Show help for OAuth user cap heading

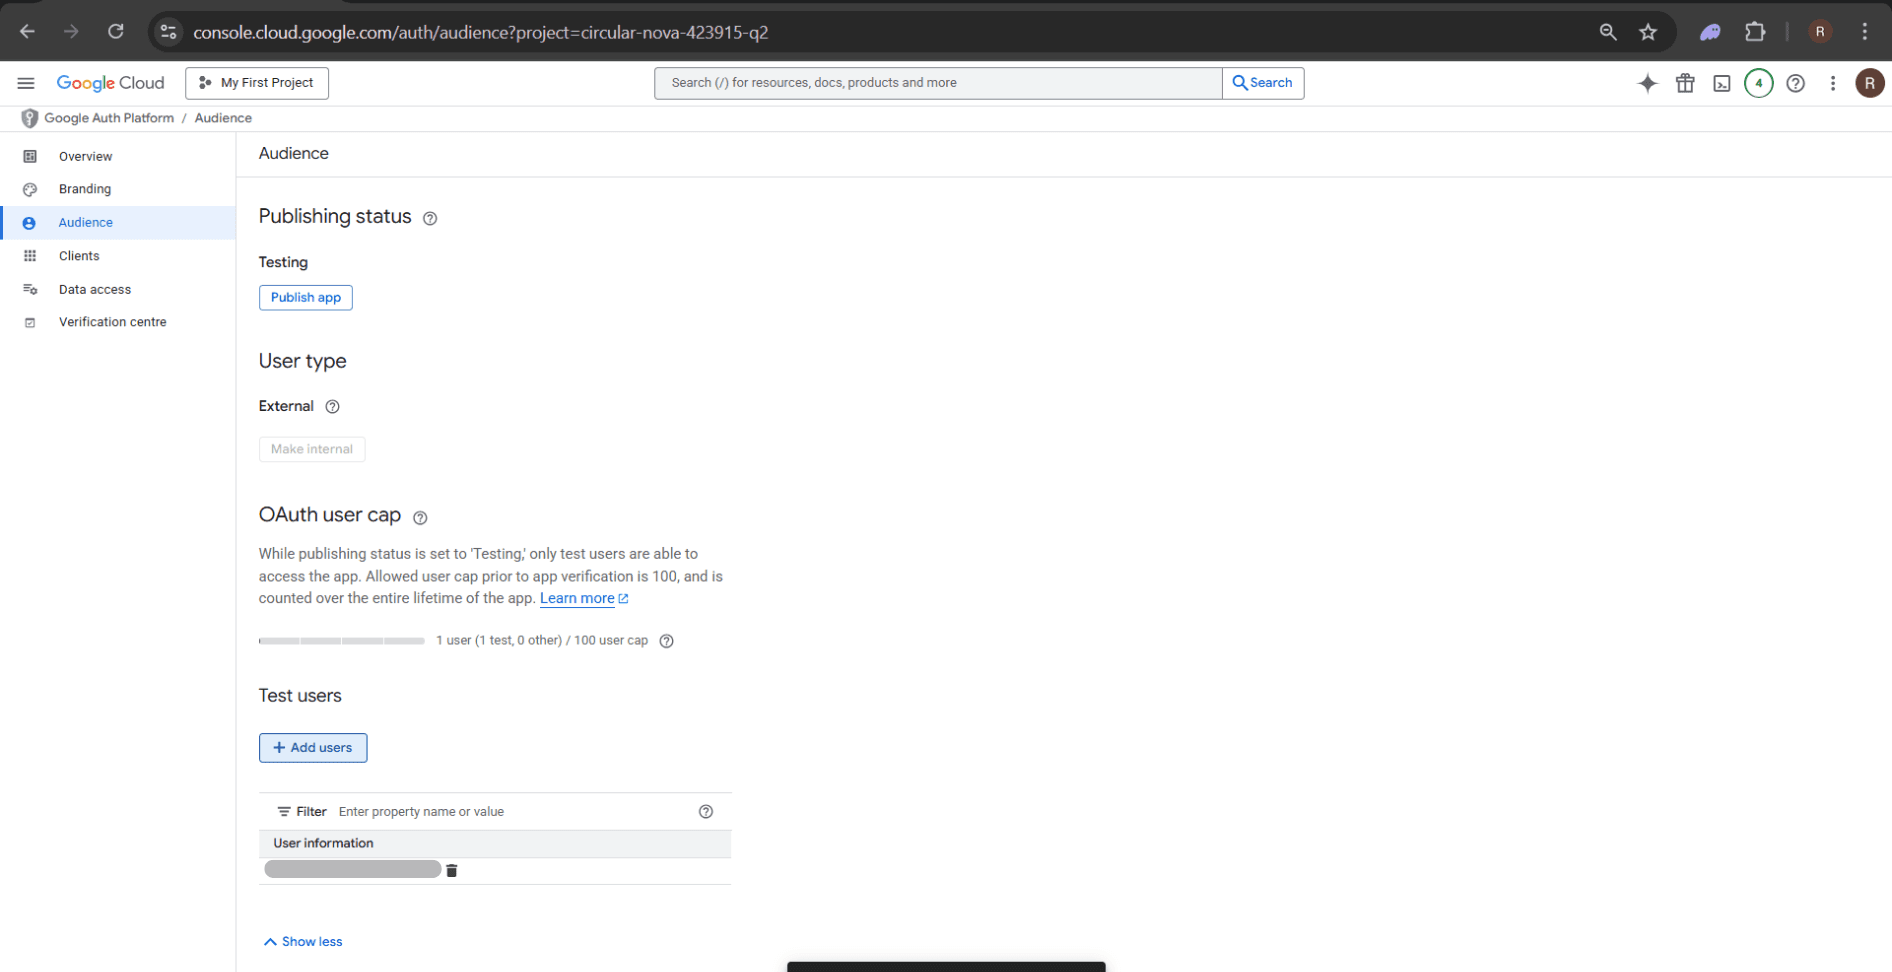420,518
